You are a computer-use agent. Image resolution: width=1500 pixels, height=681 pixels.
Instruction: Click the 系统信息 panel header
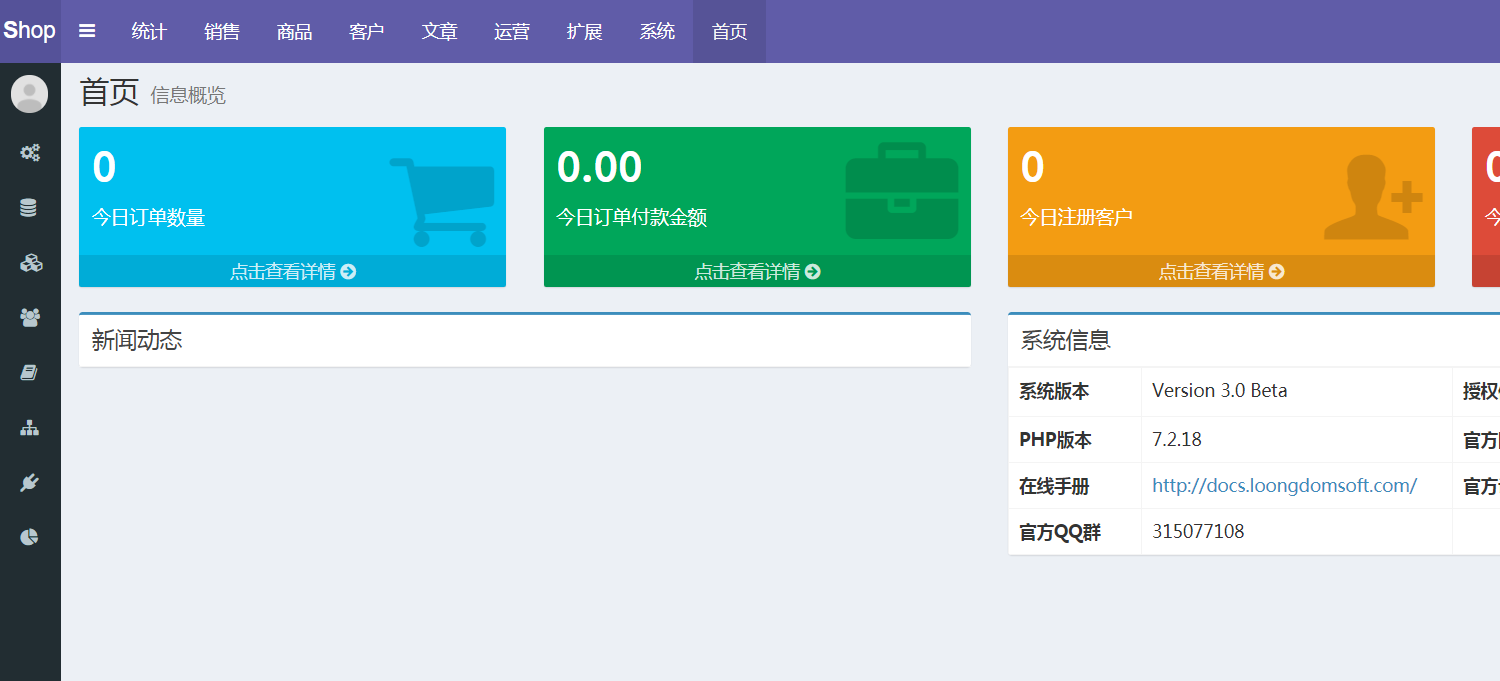pos(1254,341)
